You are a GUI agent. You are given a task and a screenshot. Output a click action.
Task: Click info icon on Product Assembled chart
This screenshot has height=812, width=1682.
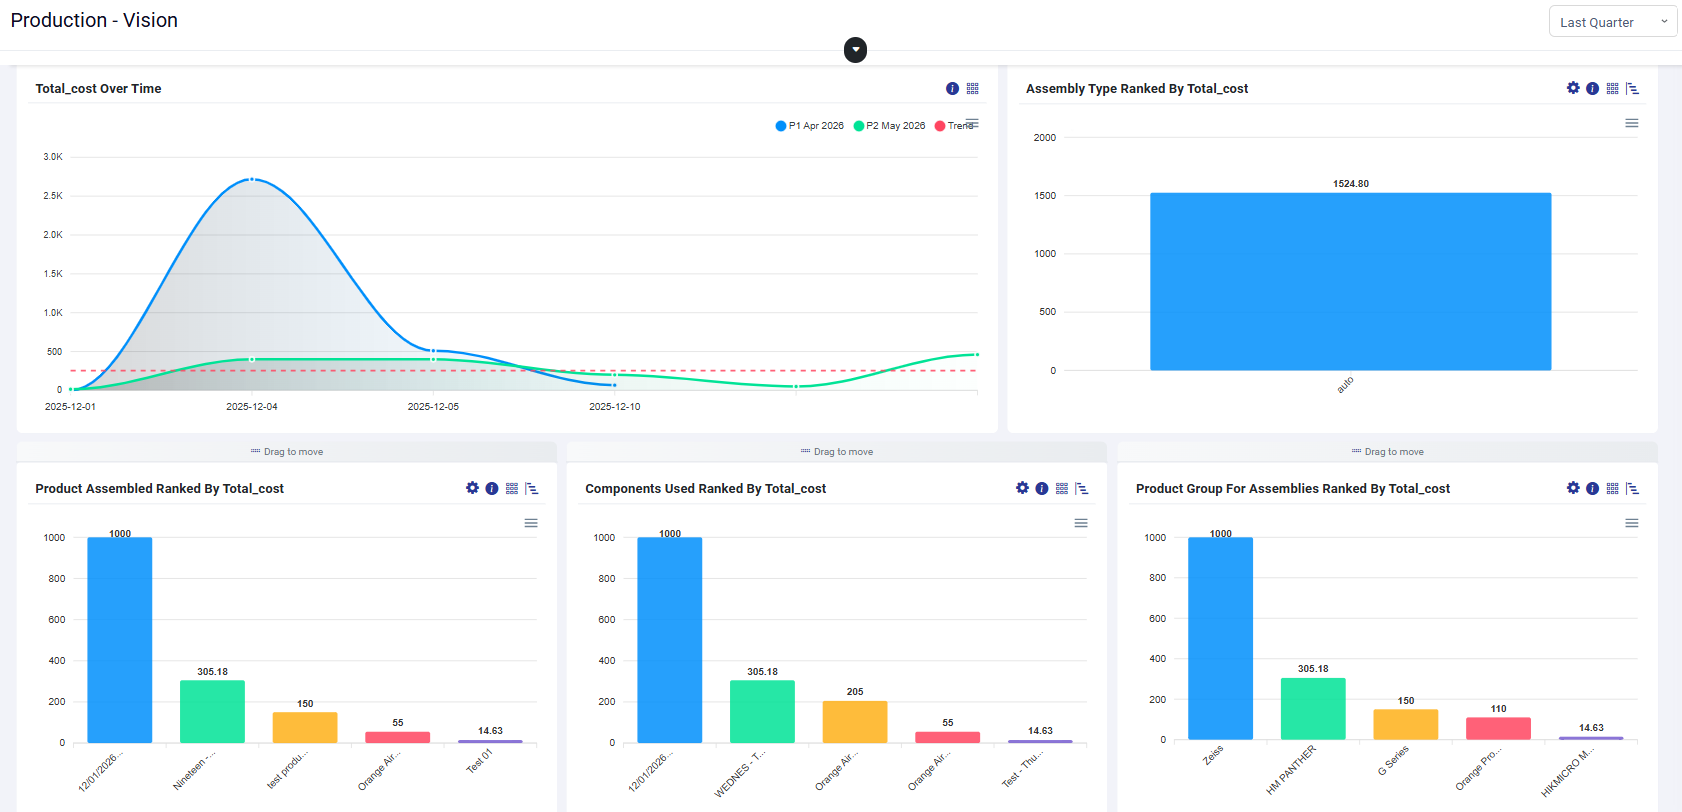[492, 489]
